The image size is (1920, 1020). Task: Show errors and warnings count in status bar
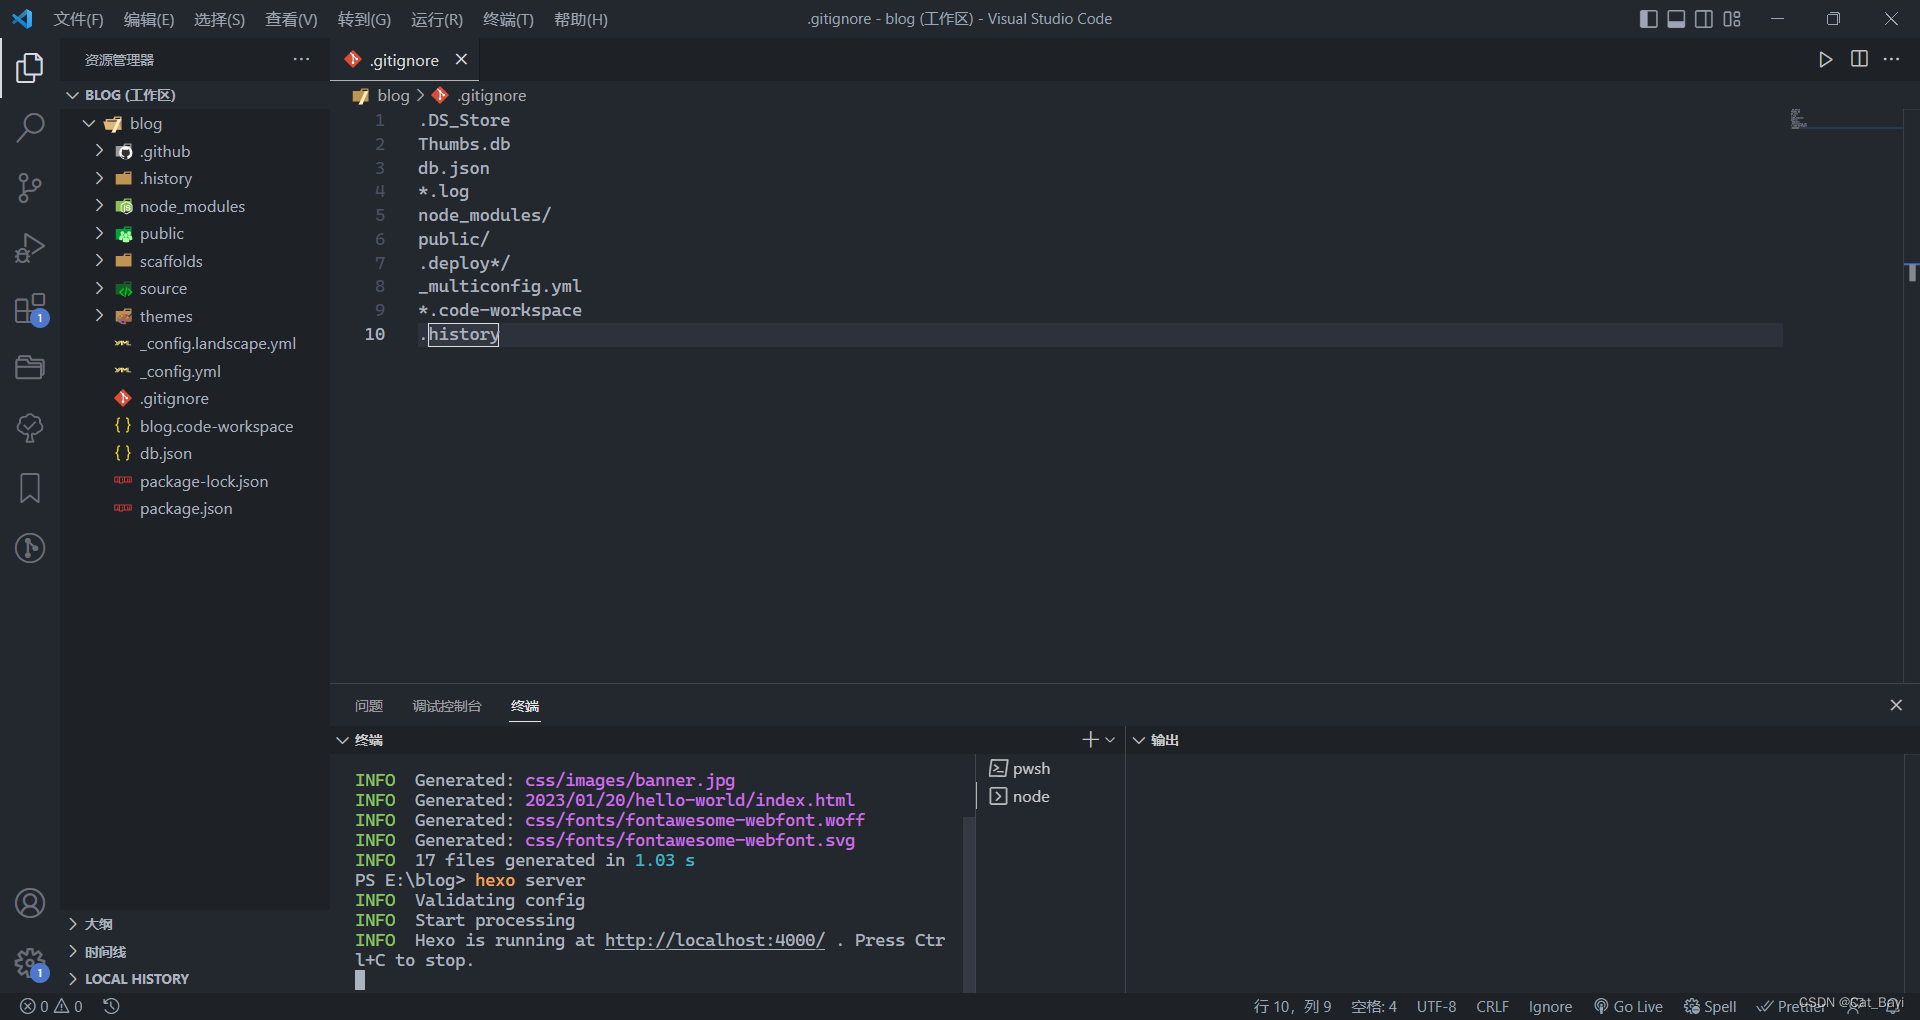(52, 1006)
